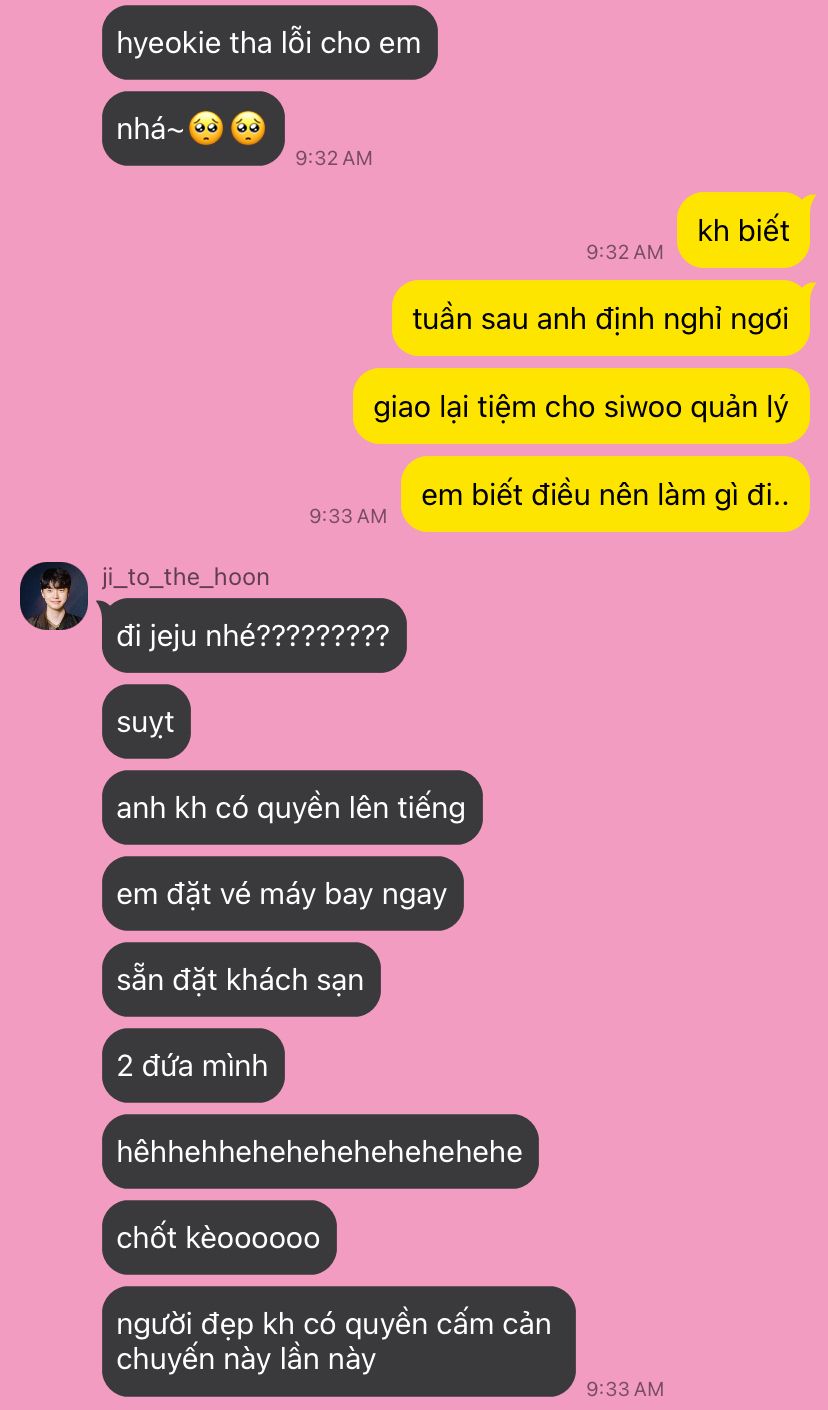Tap the 'em đặt vé máy bay ngay' bubble
828x1410 pixels.
pyautogui.click(x=282, y=893)
